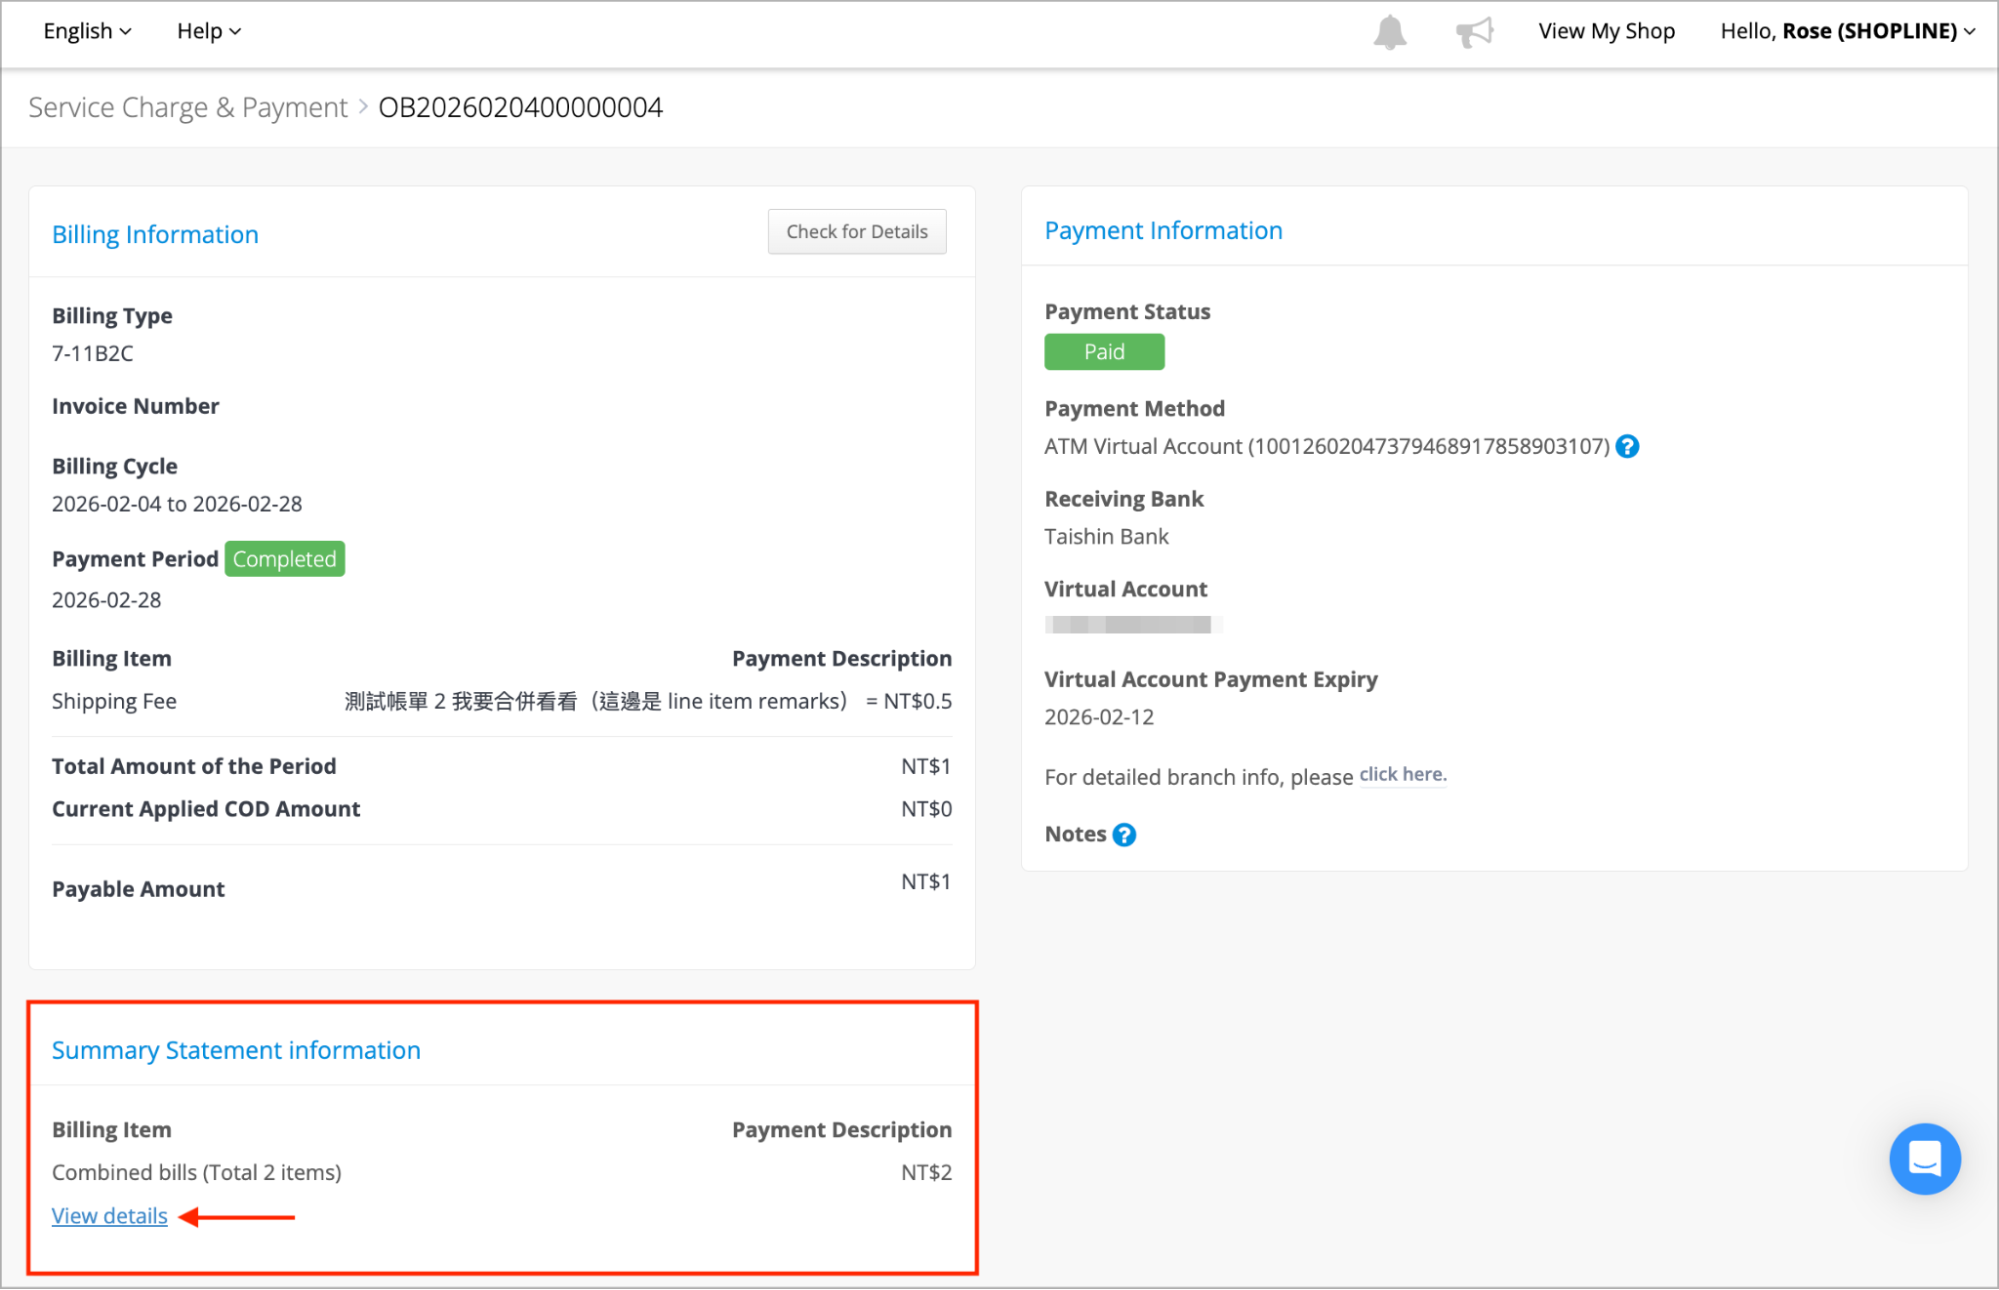Screen dimensions: 1999x1290
Task: Select billing cycle 2026-02-04 to 2026-02-28
Action: click(x=177, y=504)
